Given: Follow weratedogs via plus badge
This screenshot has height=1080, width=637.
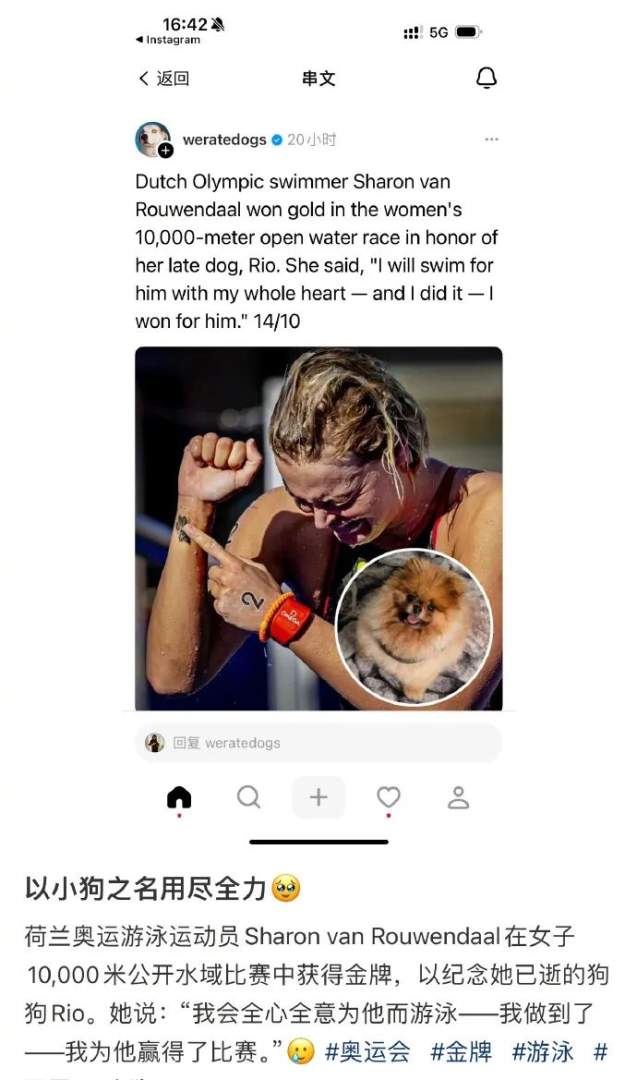Looking at the screenshot, I should pos(165,151).
